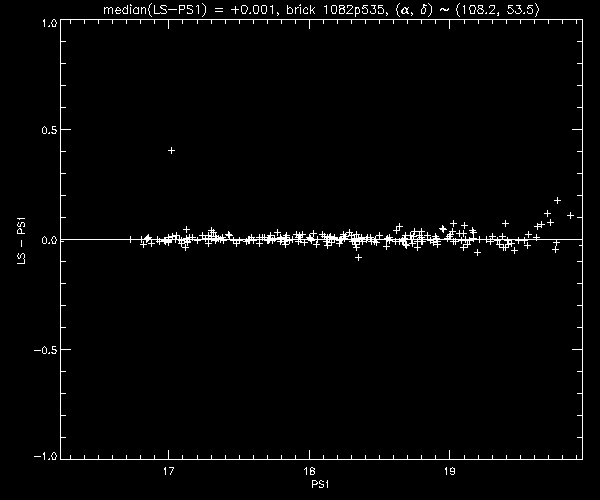Click the isolated outlier point near 0.4
This screenshot has width=600, height=500.
point(171,151)
